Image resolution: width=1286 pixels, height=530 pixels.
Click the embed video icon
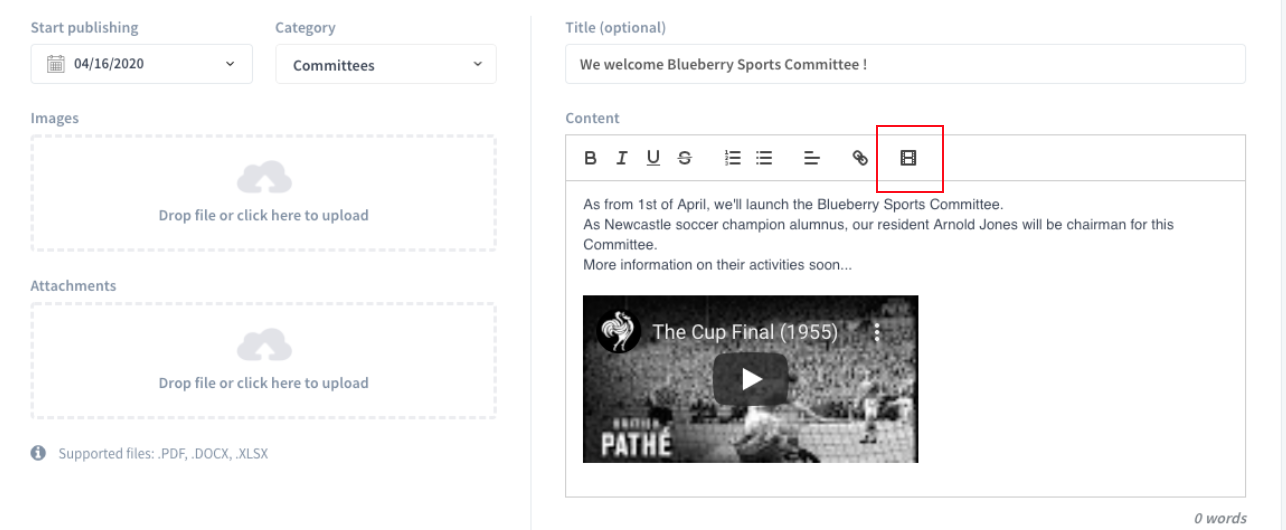coord(908,158)
